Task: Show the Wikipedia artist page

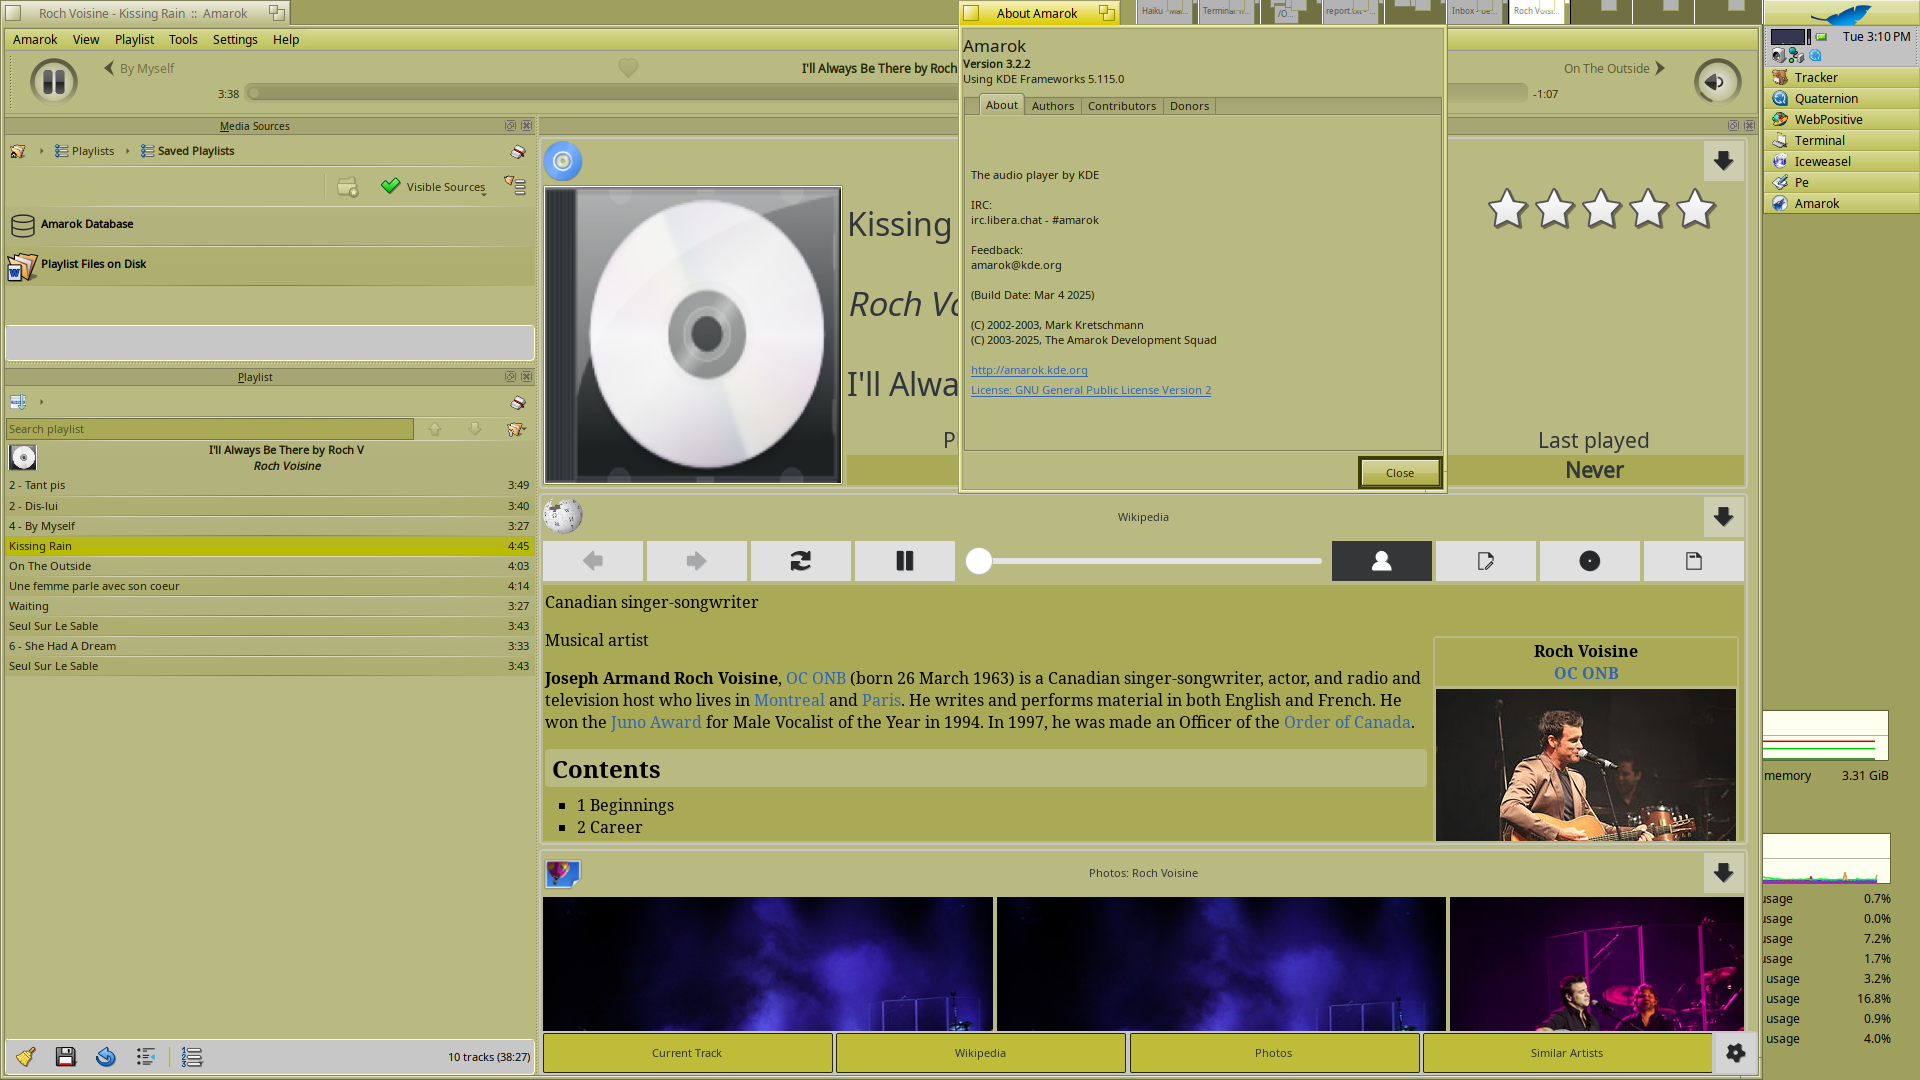Action: [1382, 561]
